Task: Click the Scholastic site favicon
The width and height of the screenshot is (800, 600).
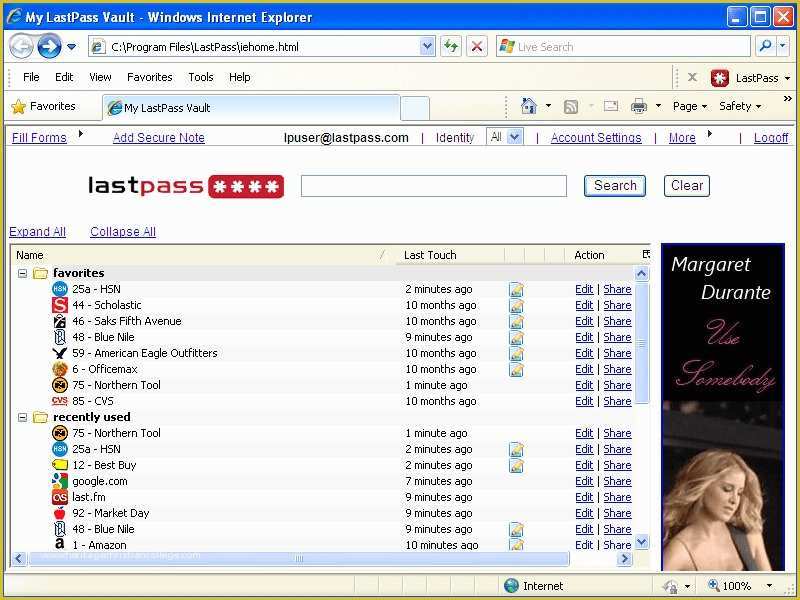Action: (x=60, y=305)
